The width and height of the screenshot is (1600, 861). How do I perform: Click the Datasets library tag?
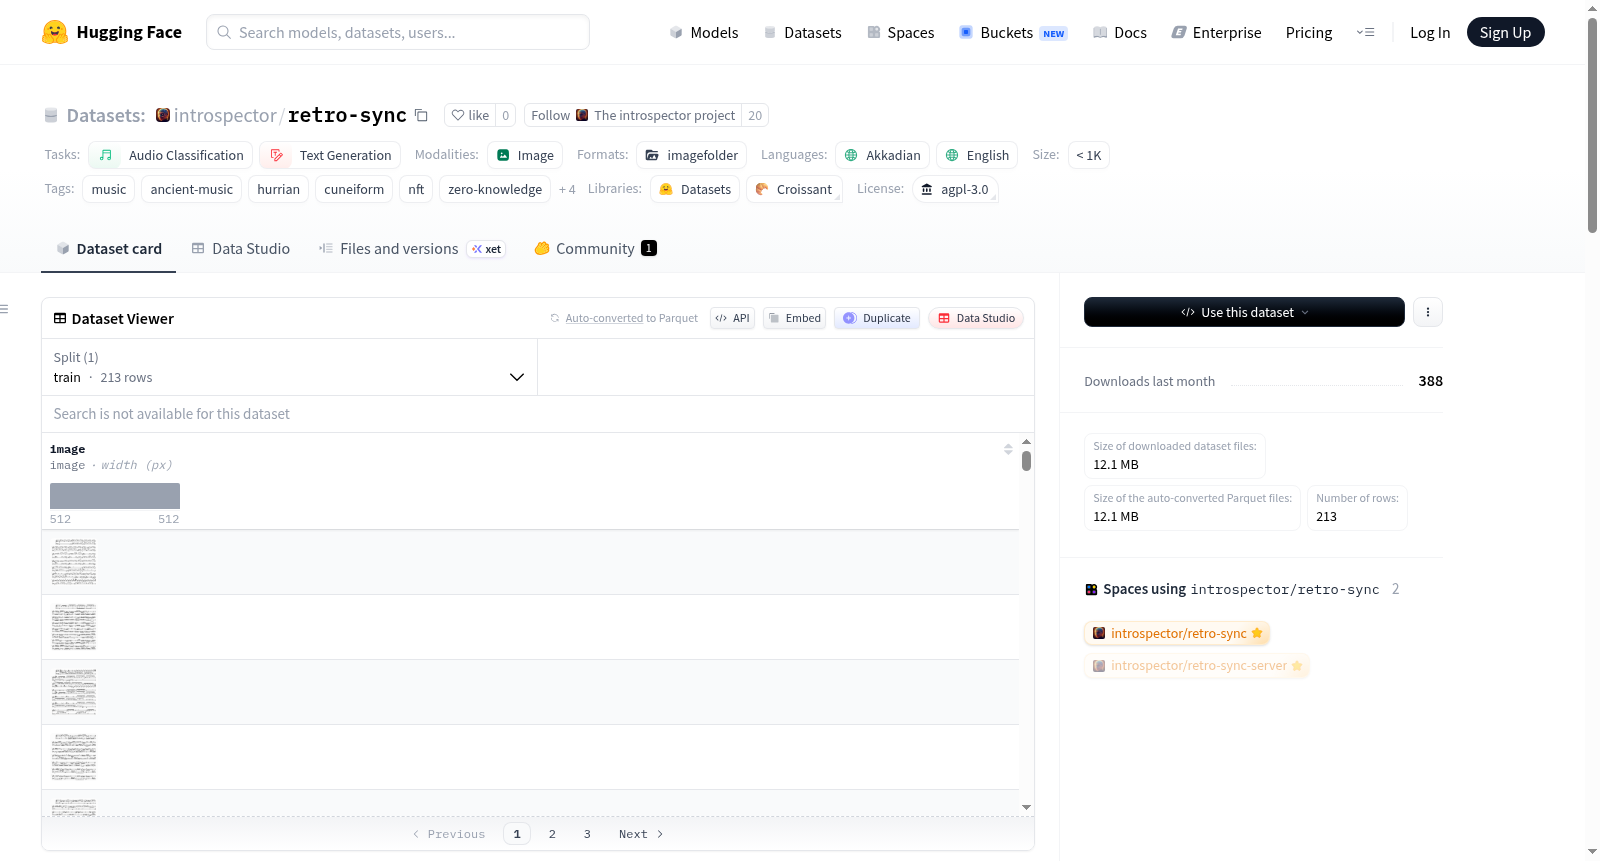pos(695,189)
